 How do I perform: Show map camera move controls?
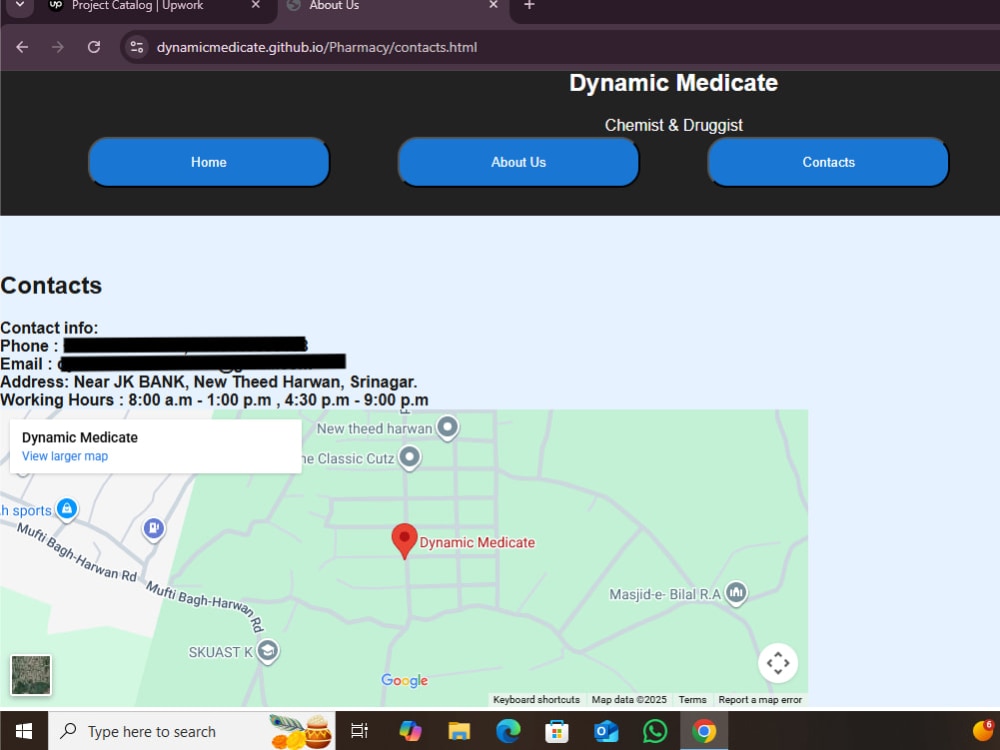778,663
